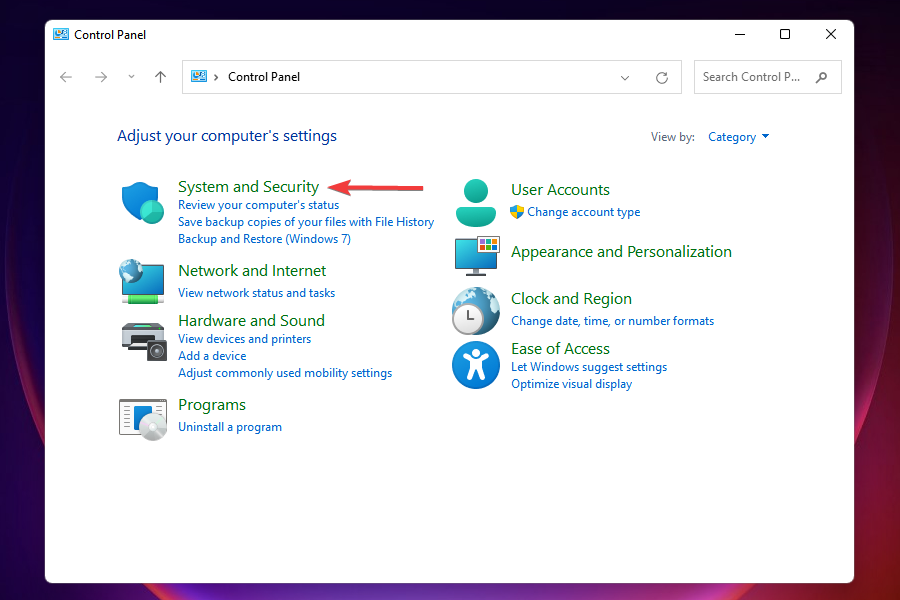Click the User Accounts person icon
This screenshot has height=600, width=900.
(x=476, y=203)
